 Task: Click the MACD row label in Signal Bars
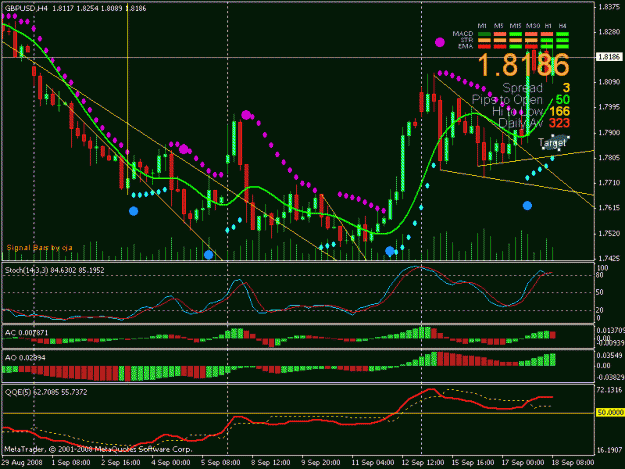pos(462,34)
